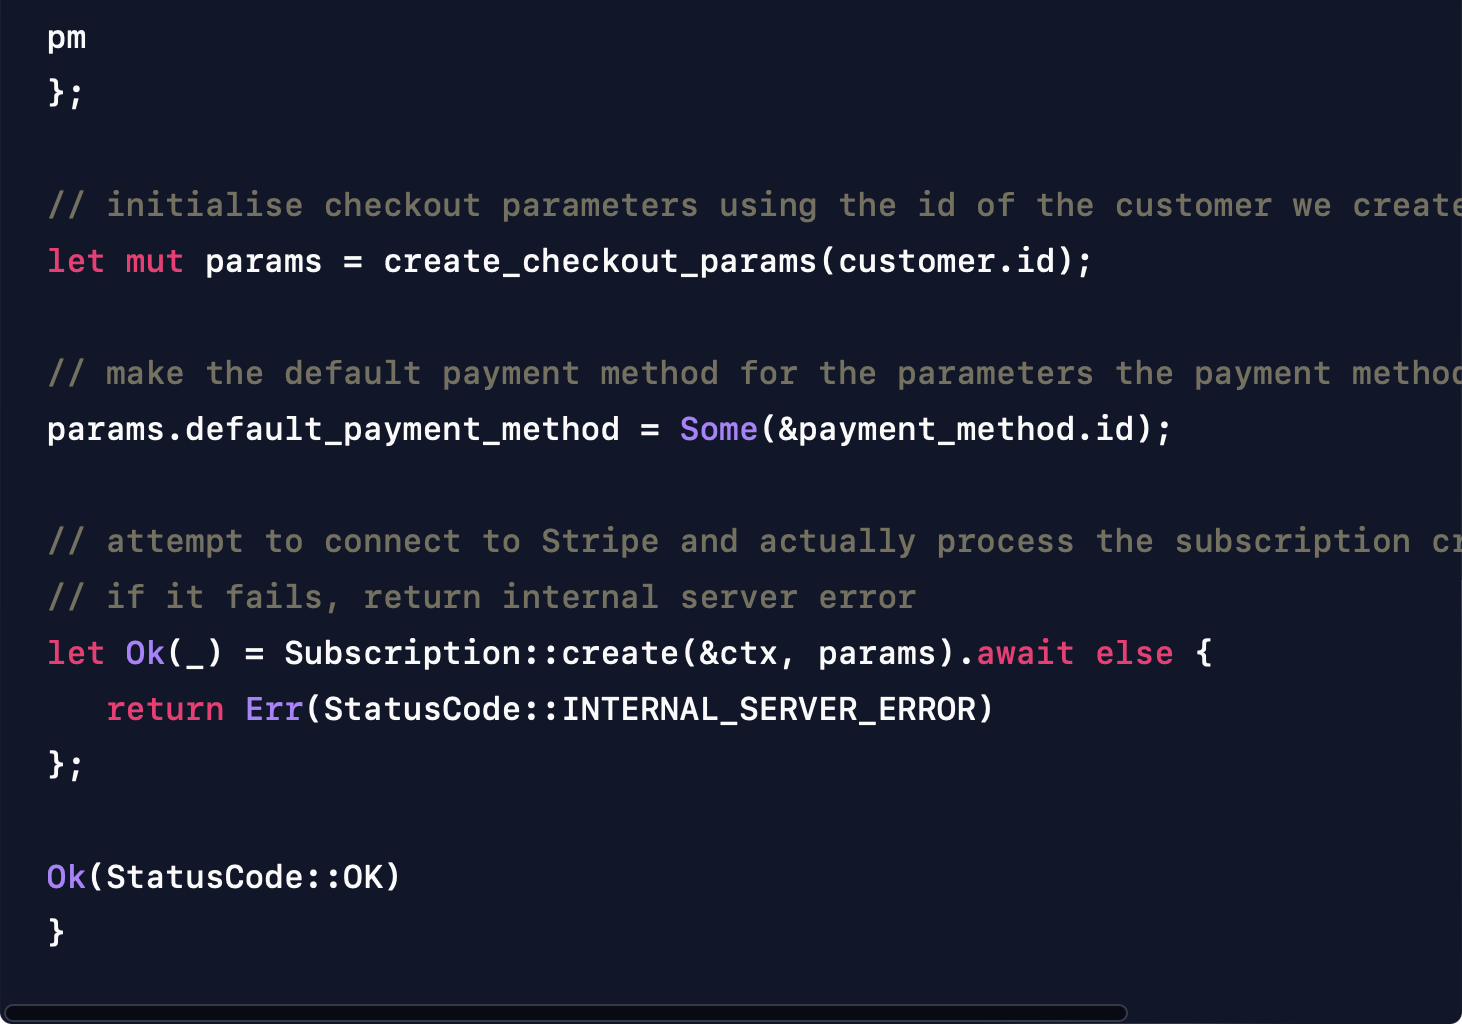The width and height of the screenshot is (1462, 1026).
Task: Click the Subscription::create call
Action: coord(481,654)
